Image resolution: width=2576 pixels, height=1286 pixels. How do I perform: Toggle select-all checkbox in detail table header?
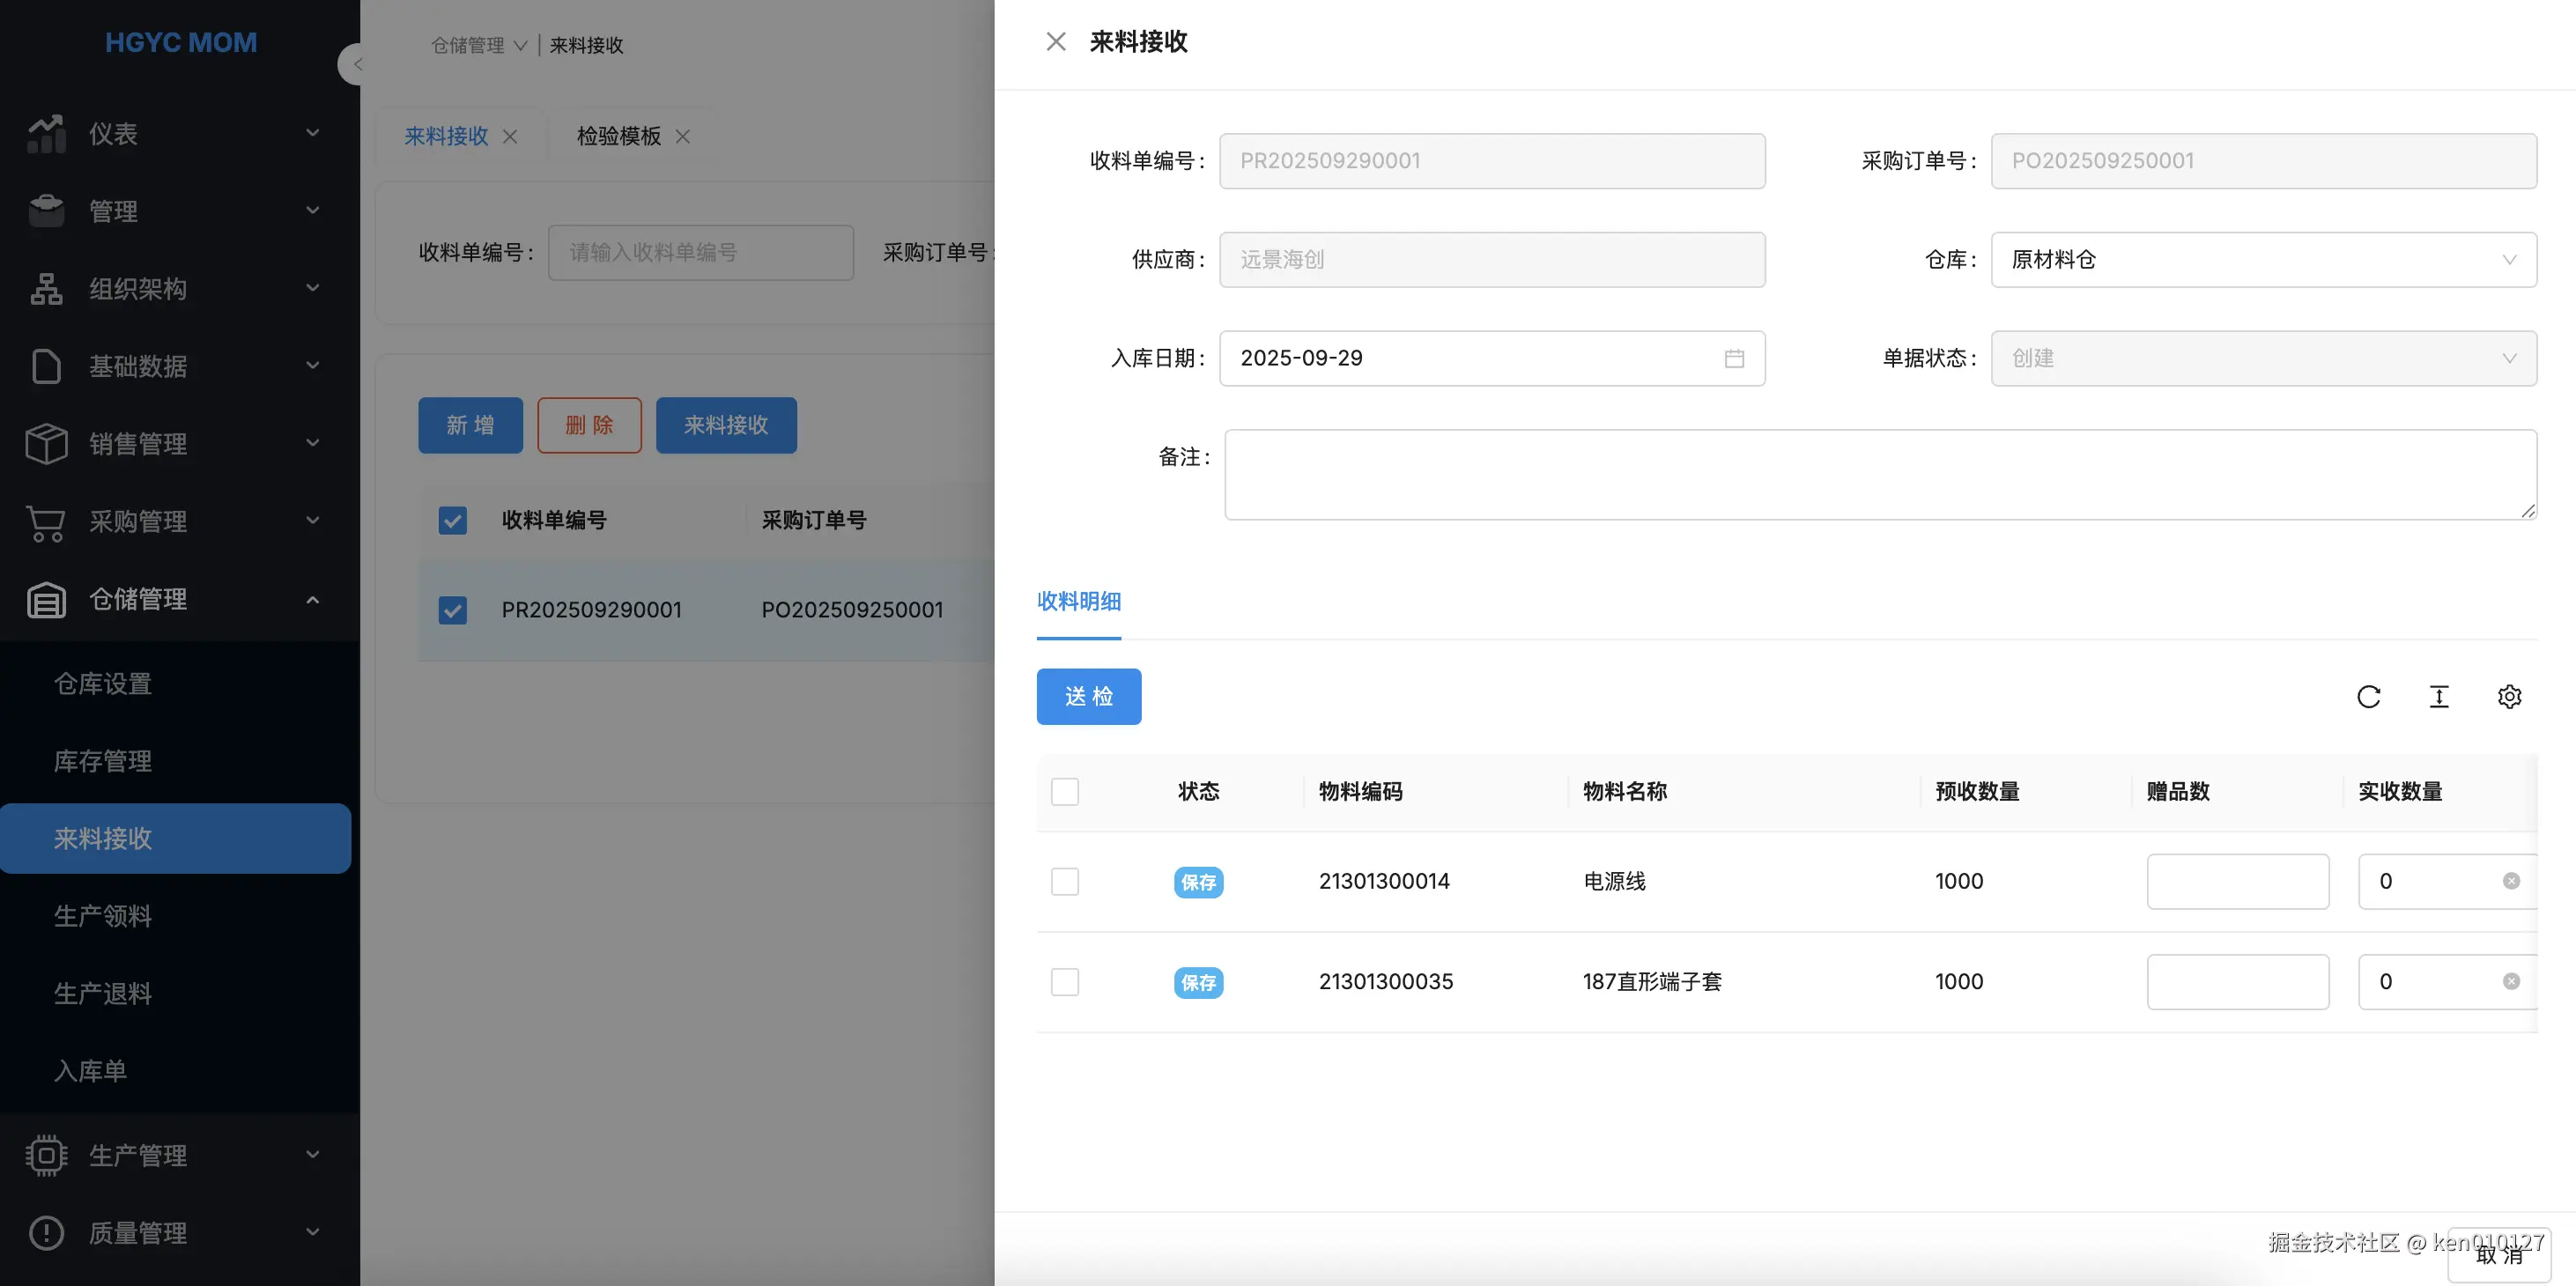coord(1065,791)
